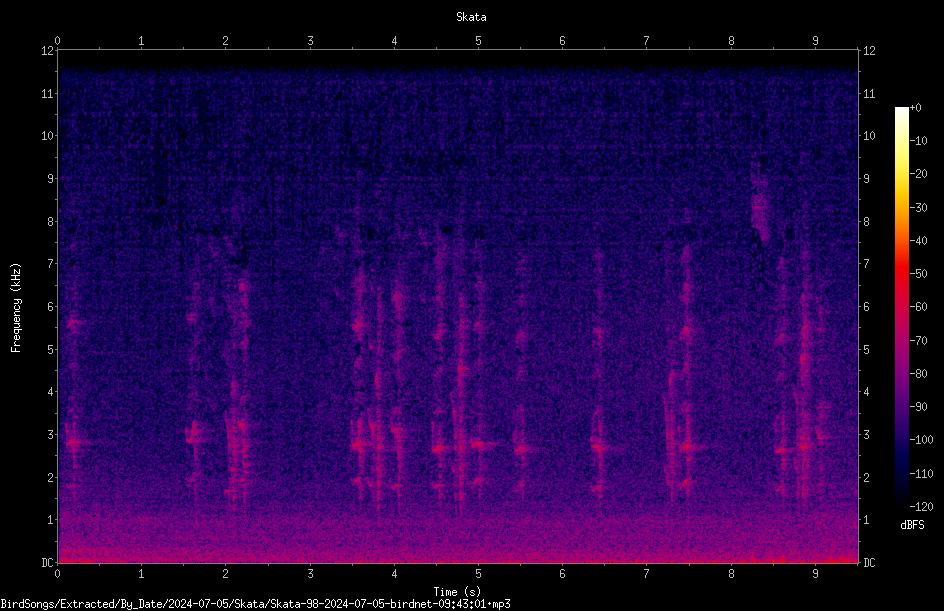The image size is (944, 611).
Task: Click the dBFS color scale gradient bar
Action: [901, 307]
